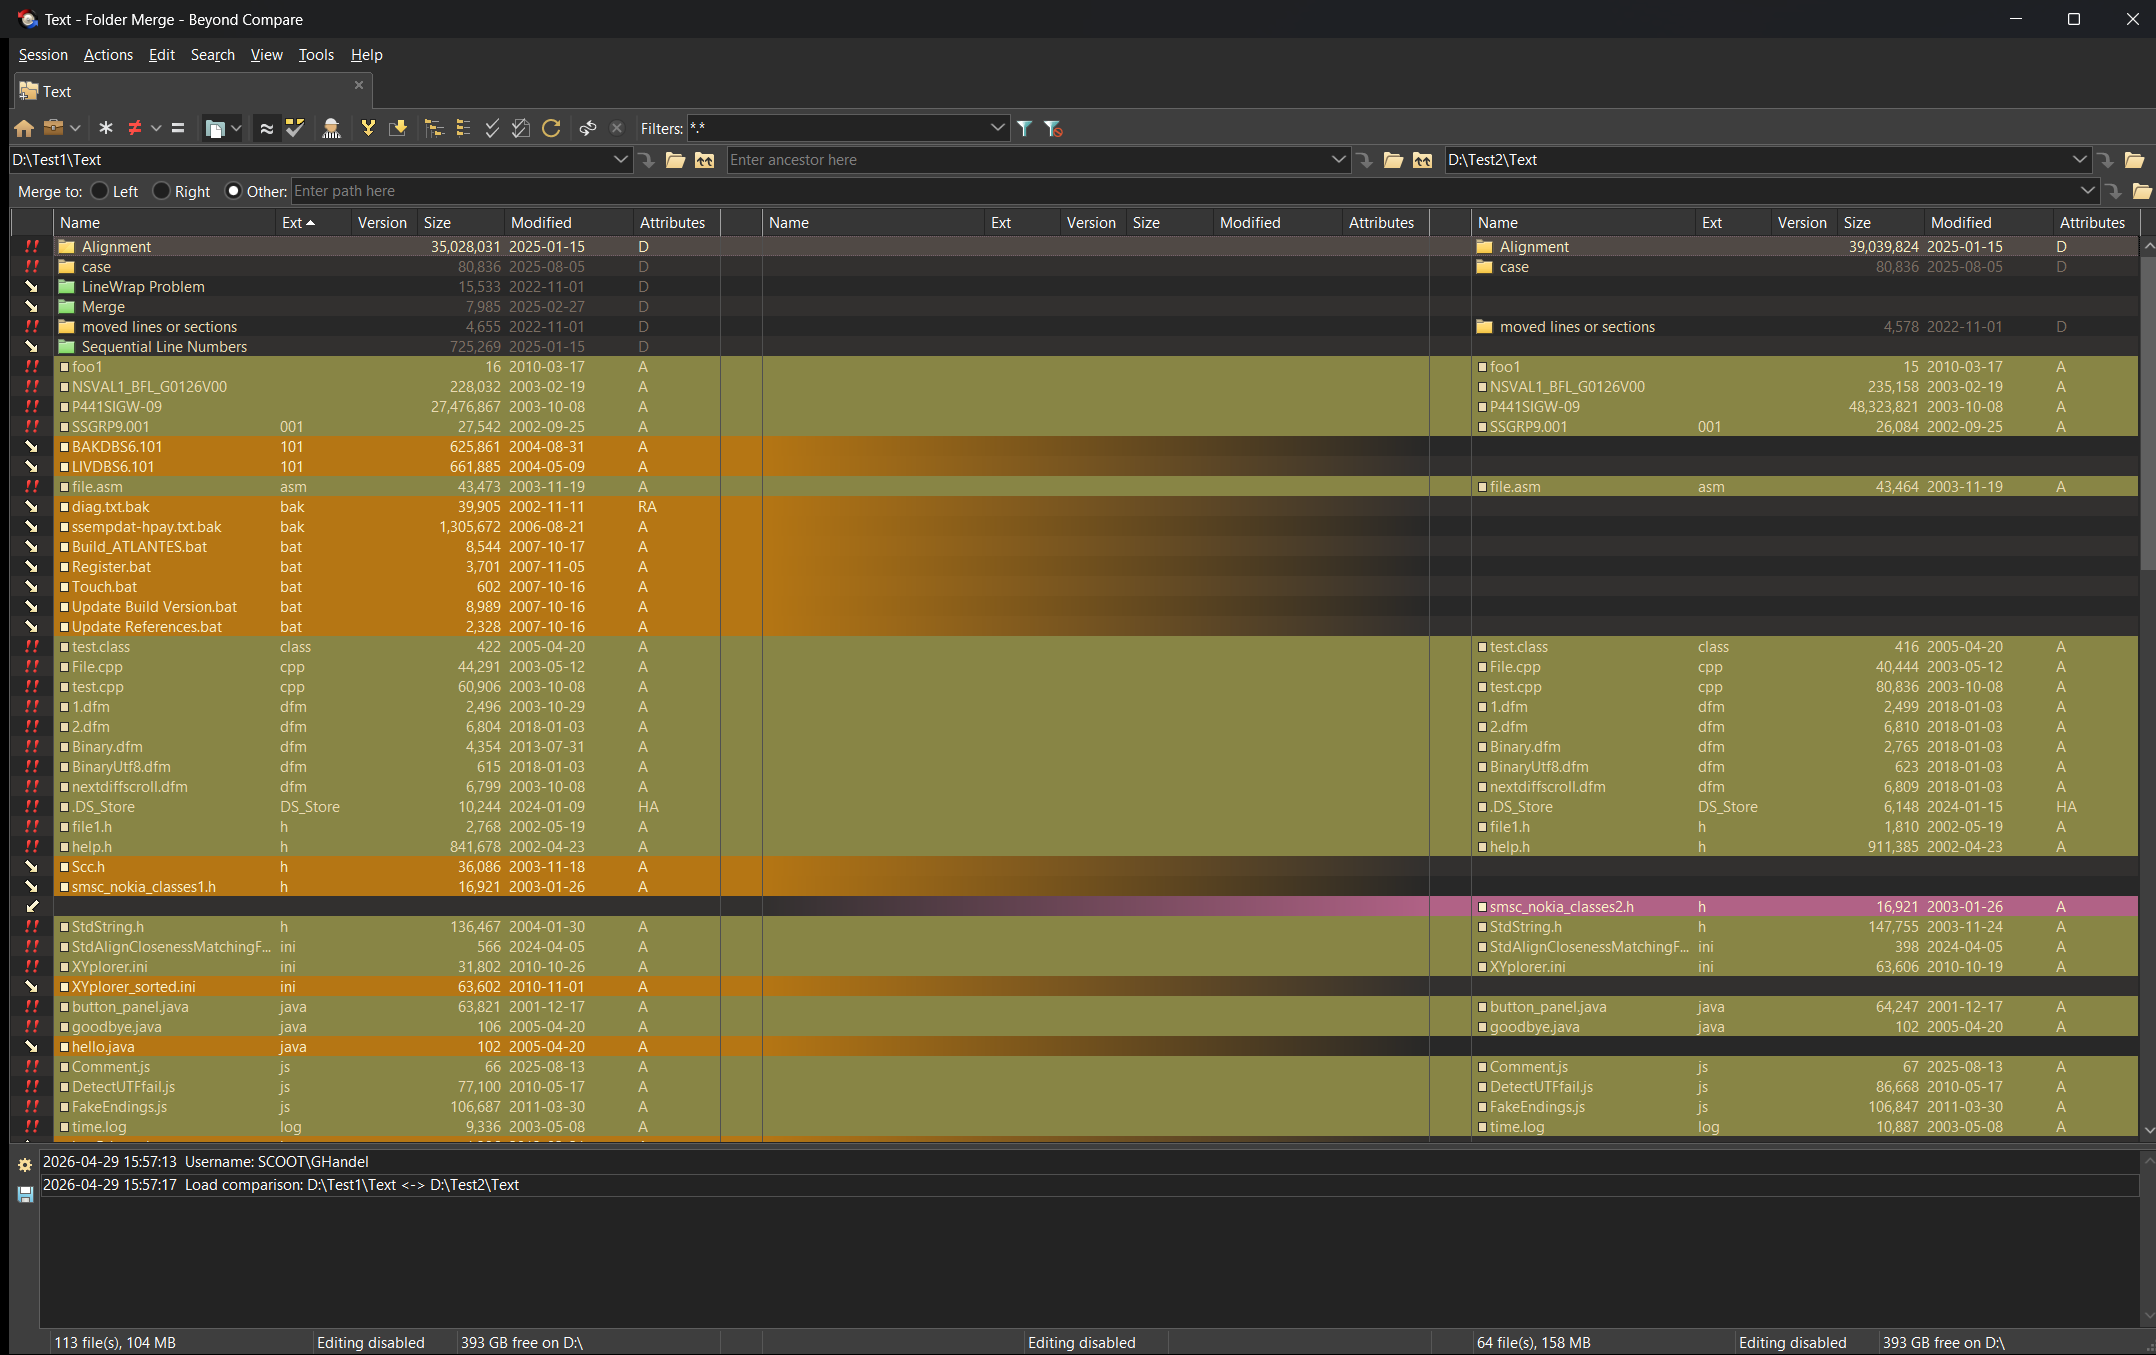
Task: Sort left pane by Size column
Action: [460, 223]
